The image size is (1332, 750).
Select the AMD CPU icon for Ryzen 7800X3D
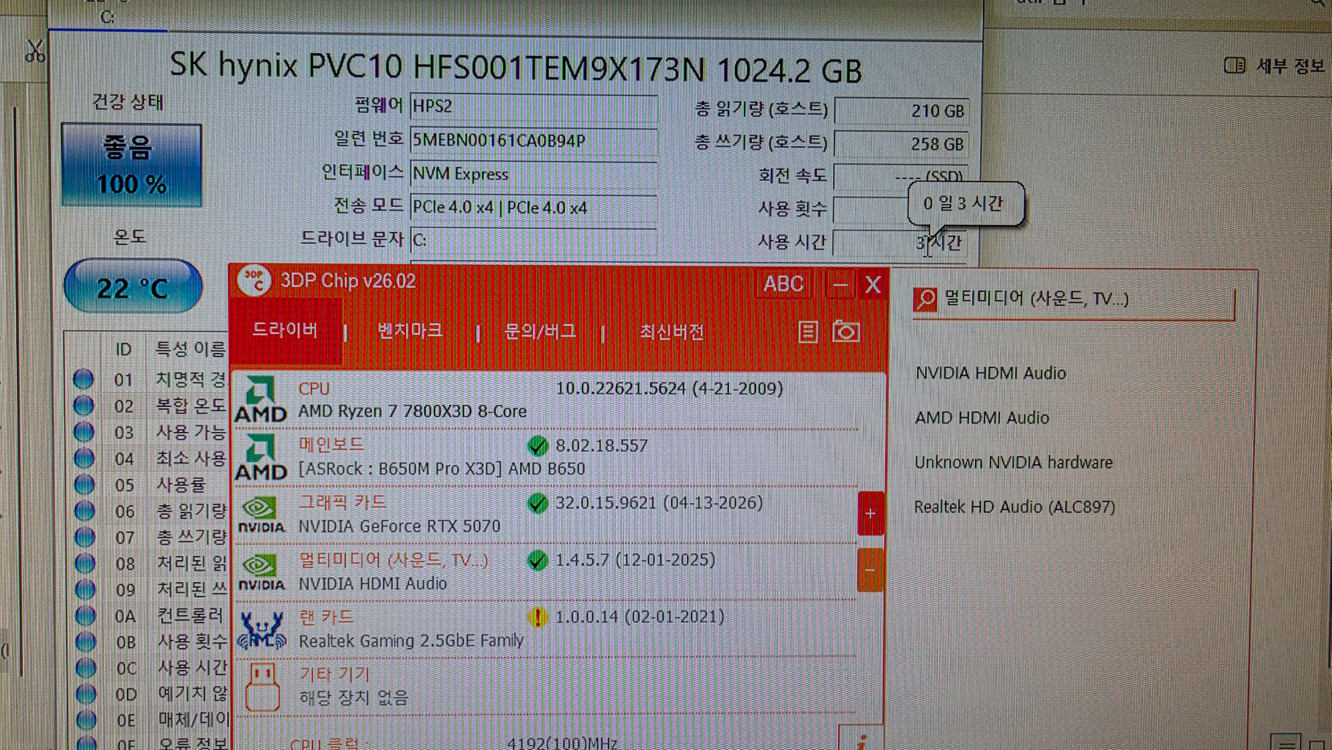(261, 397)
